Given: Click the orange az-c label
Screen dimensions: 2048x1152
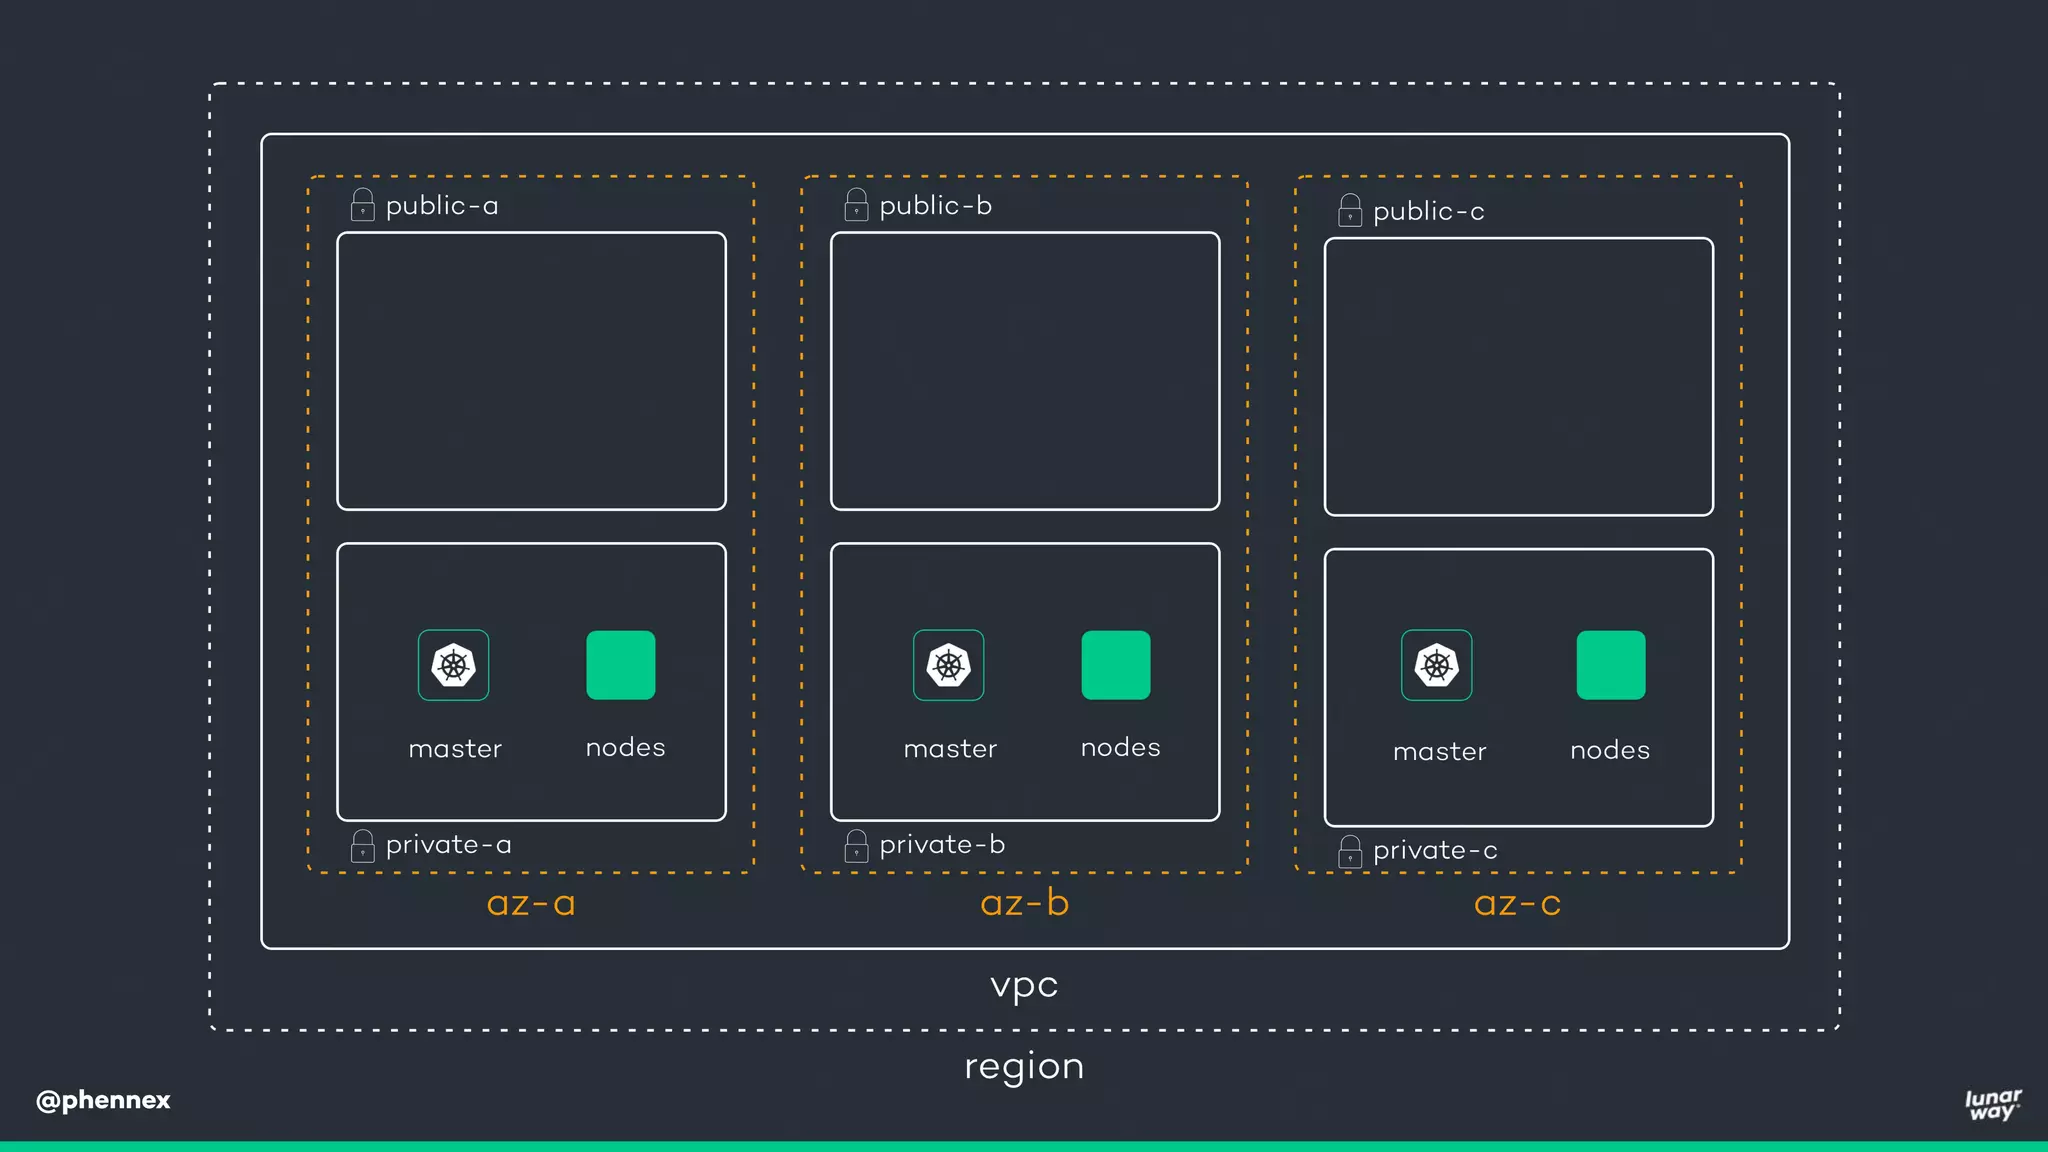Looking at the screenshot, I should pos(1517,904).
